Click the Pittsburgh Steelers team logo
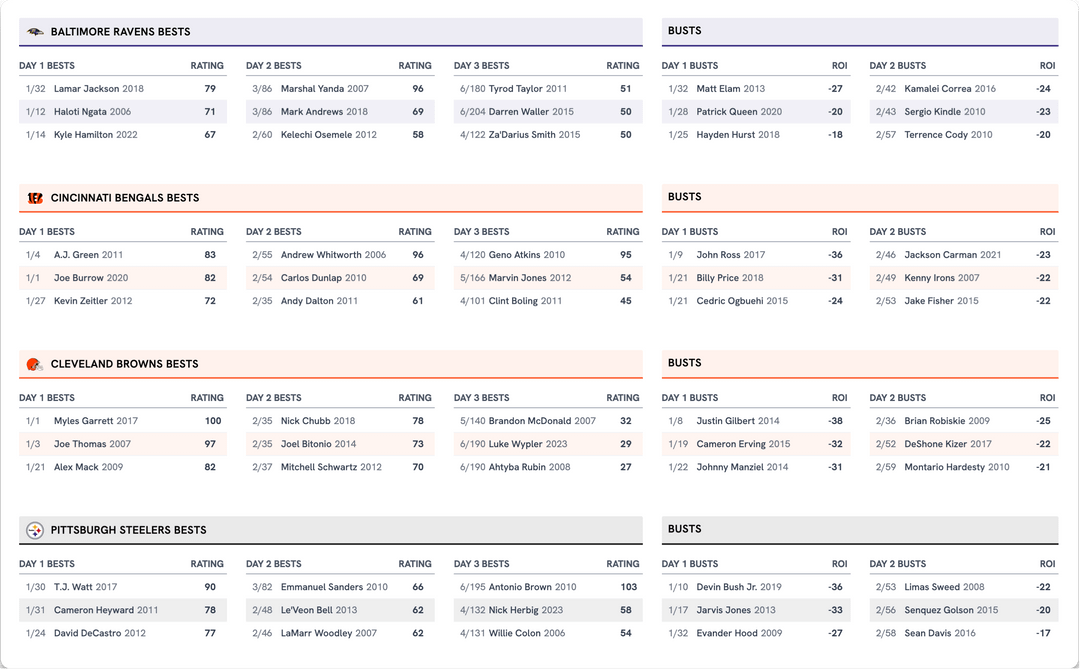The image size is (1080, 669). pyautogui.click(x=35, y=530)
